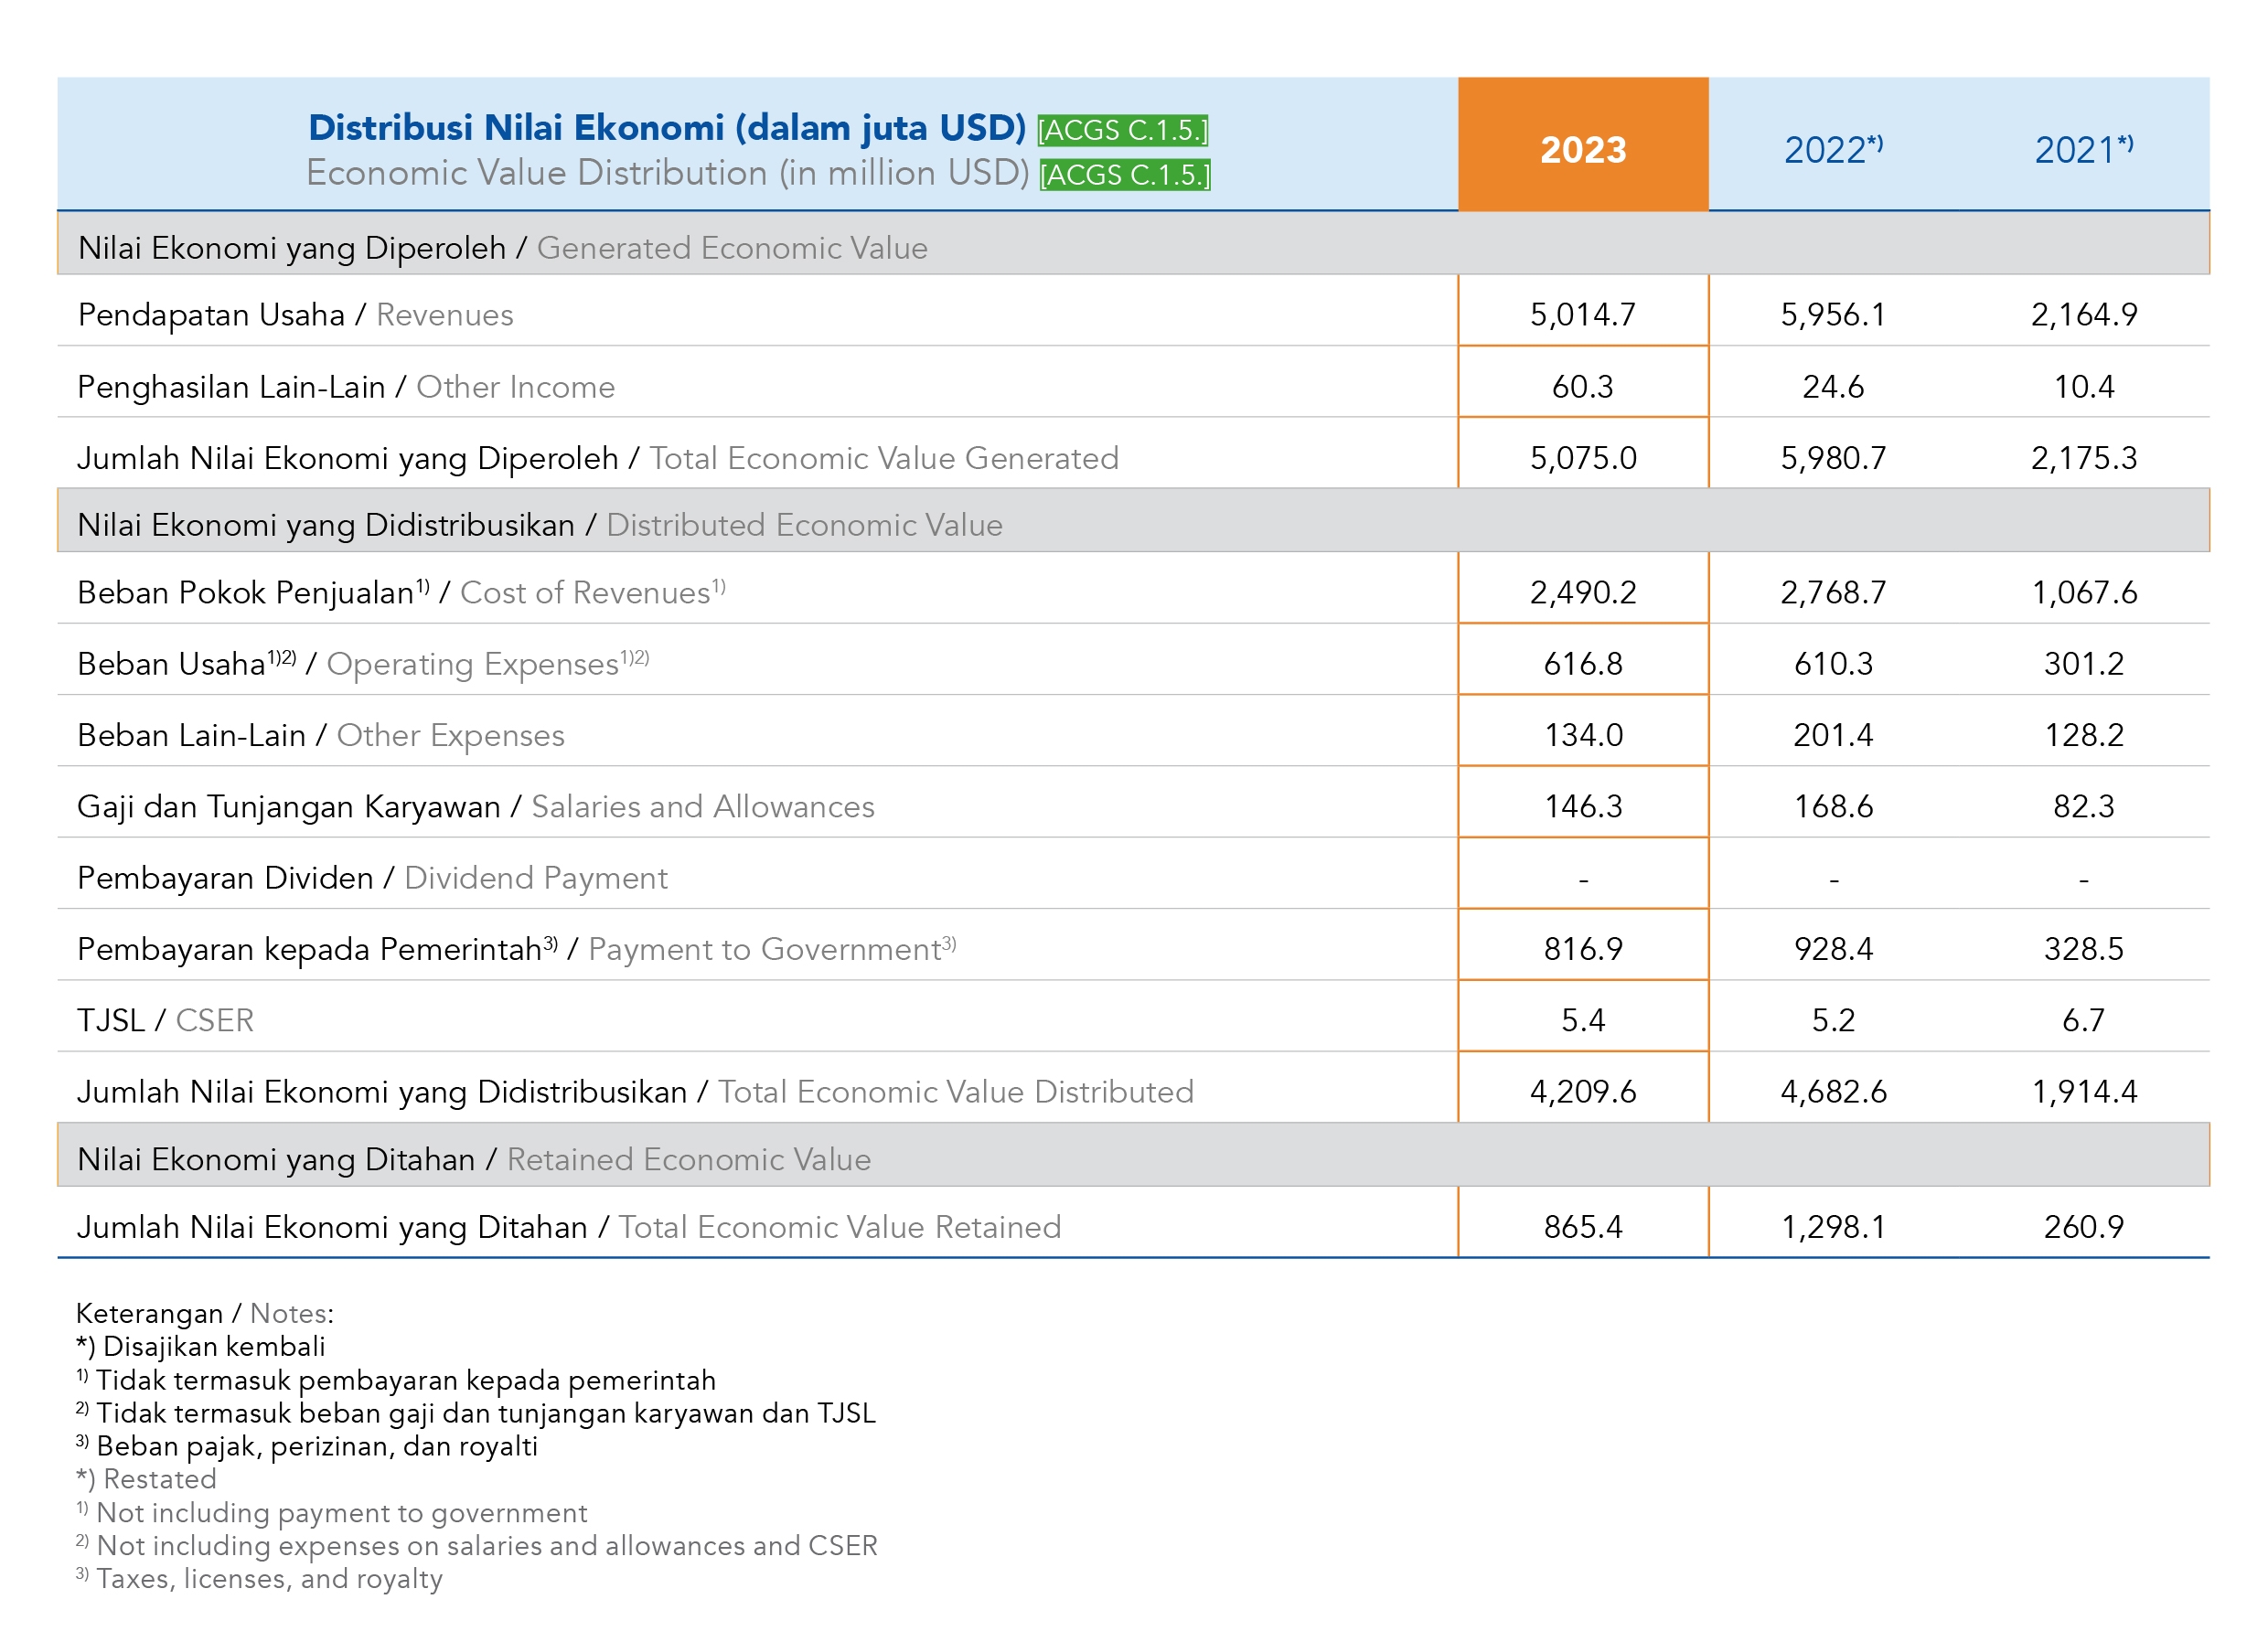Screen dimensions: 2268x1642
Task: Select the 2022 revenues value 5,956.1
Action: coord(1833,315)
